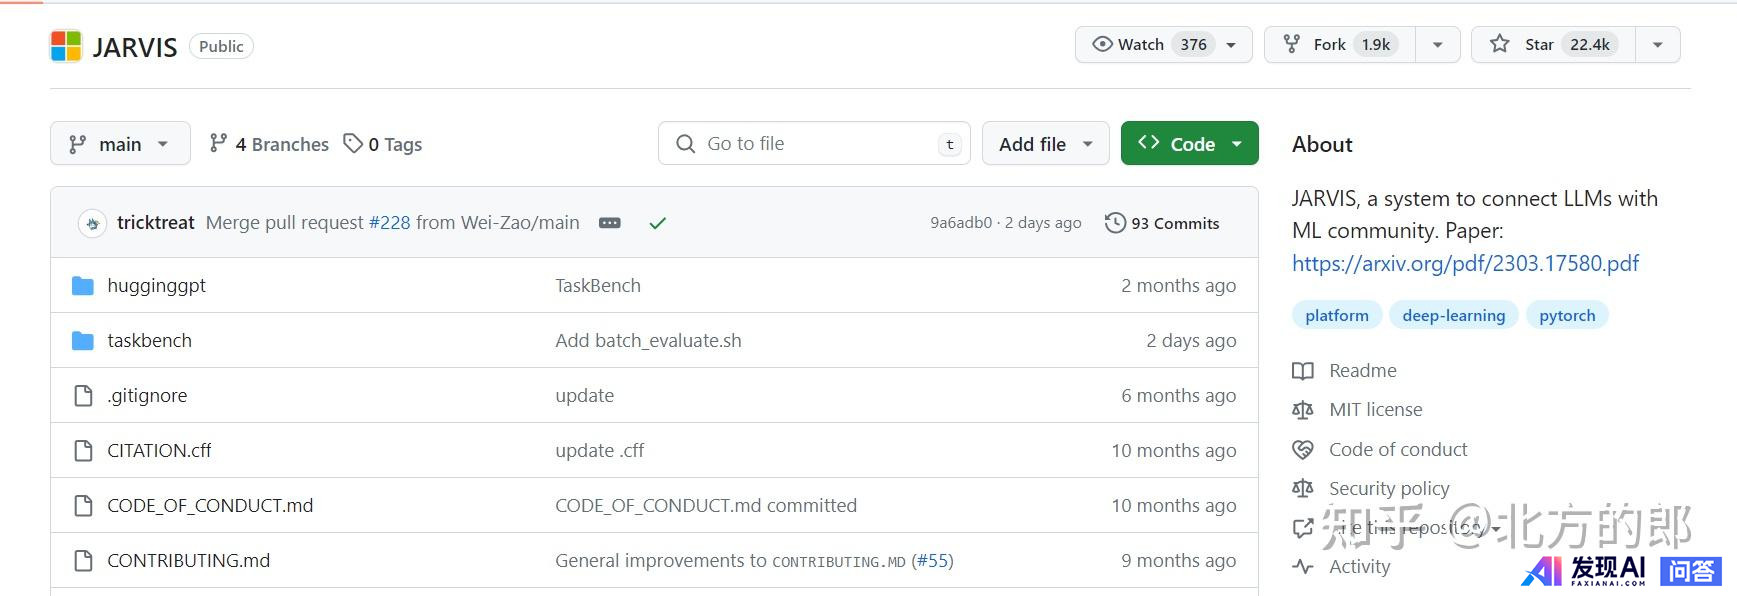Select the platform topic tag
This screenshot has height=596, width=1737.
1337,315
